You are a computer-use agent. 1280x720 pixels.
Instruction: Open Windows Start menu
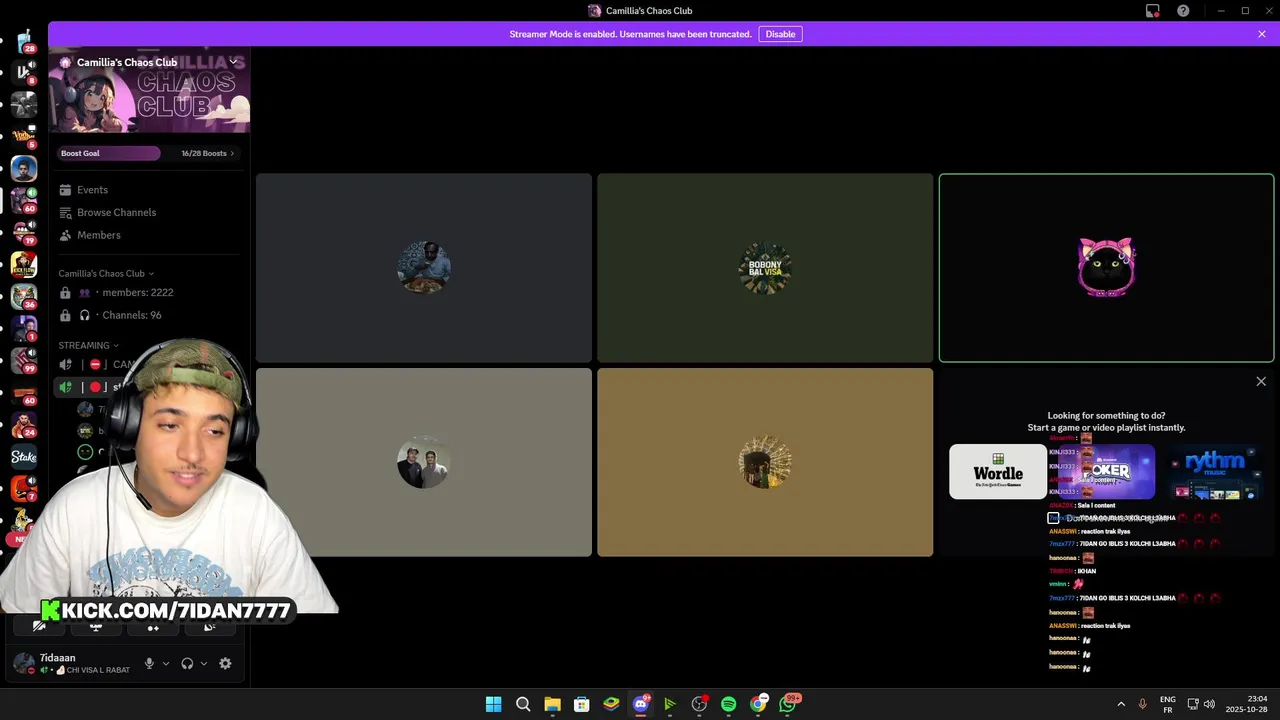493,704
